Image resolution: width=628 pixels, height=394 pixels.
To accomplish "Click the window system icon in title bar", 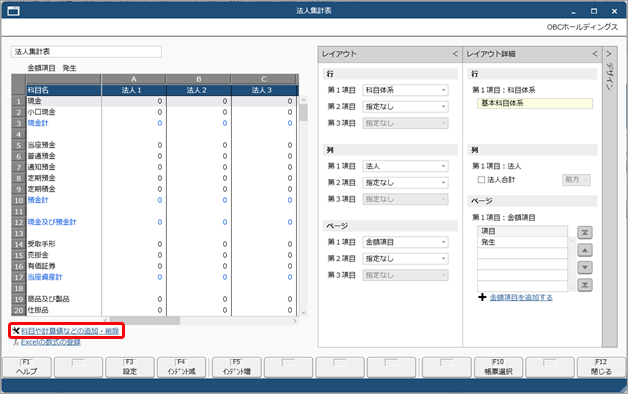I will coord(13,10).
